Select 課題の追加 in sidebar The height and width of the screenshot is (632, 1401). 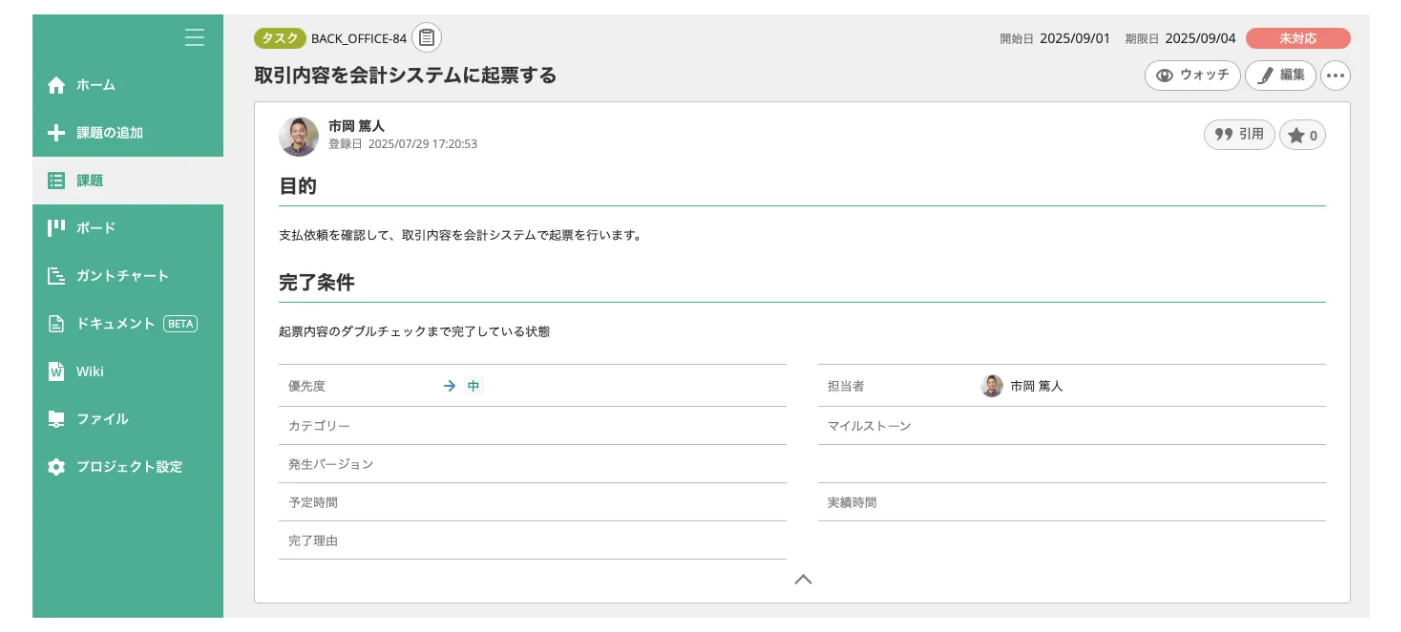coord(128,132)
